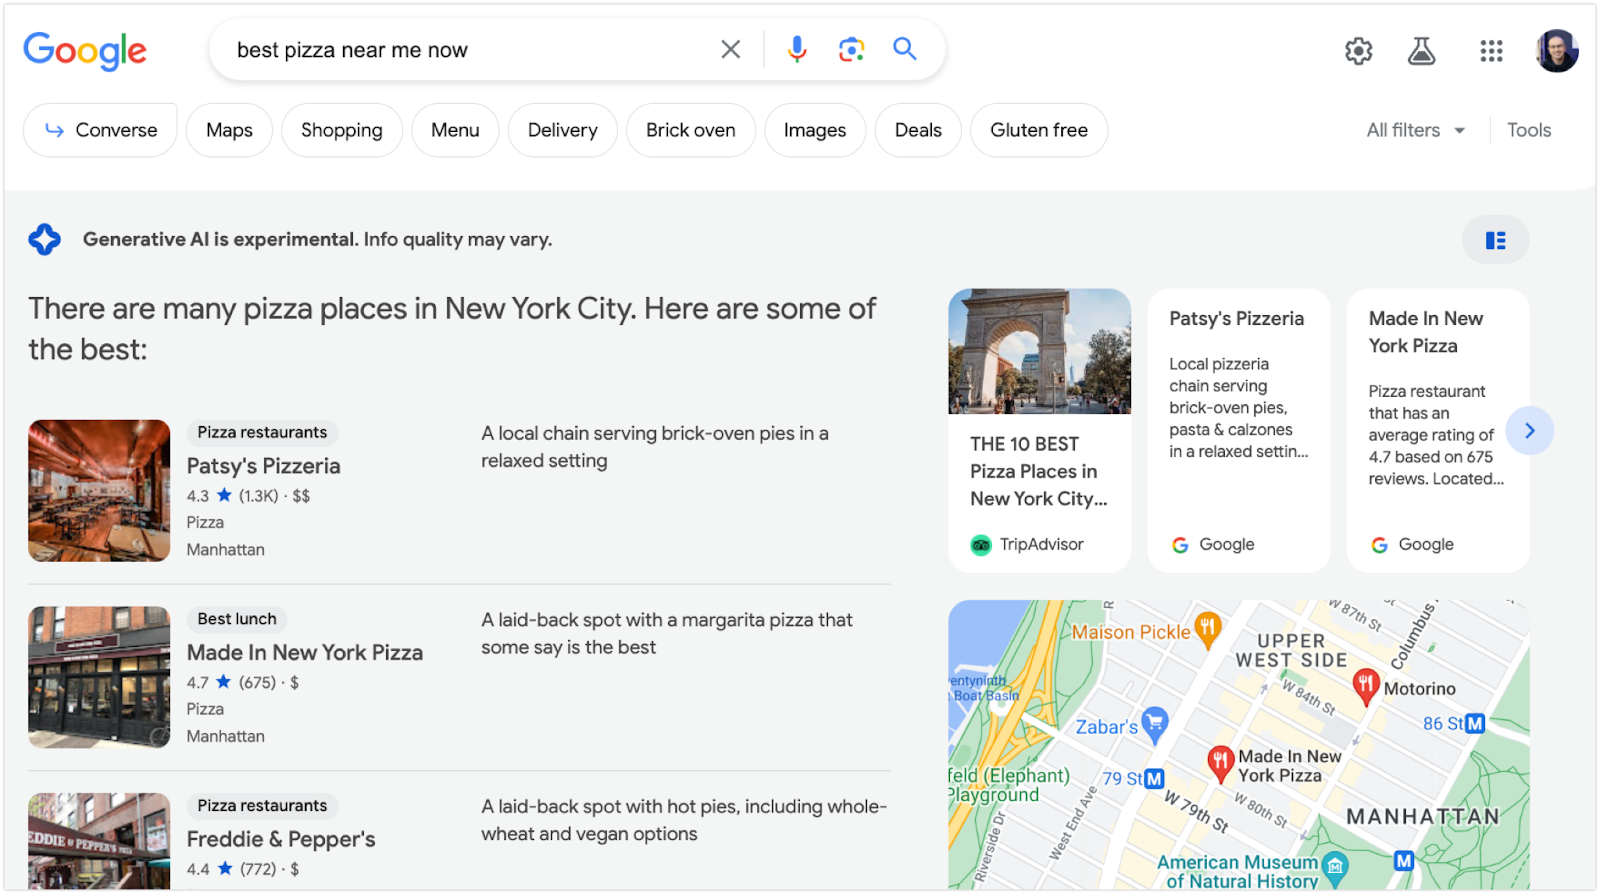
Task: Click Freddie & Pepper's storefront thumbnail
Action: (99, 841)
